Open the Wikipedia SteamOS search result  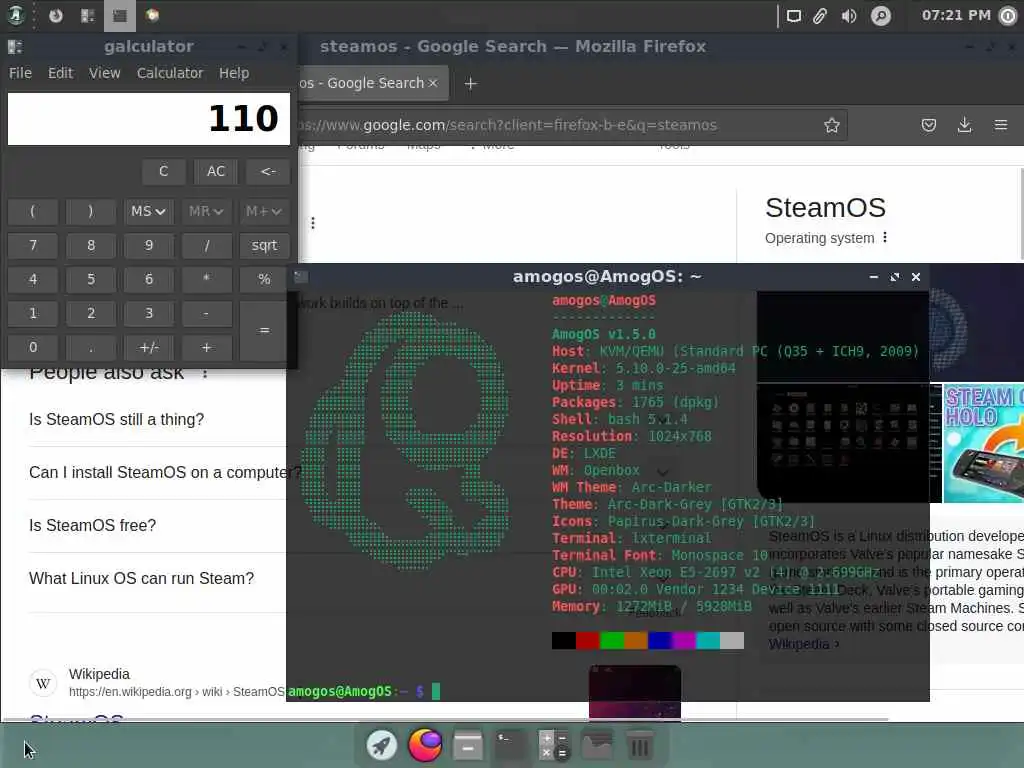click(76, 720)
